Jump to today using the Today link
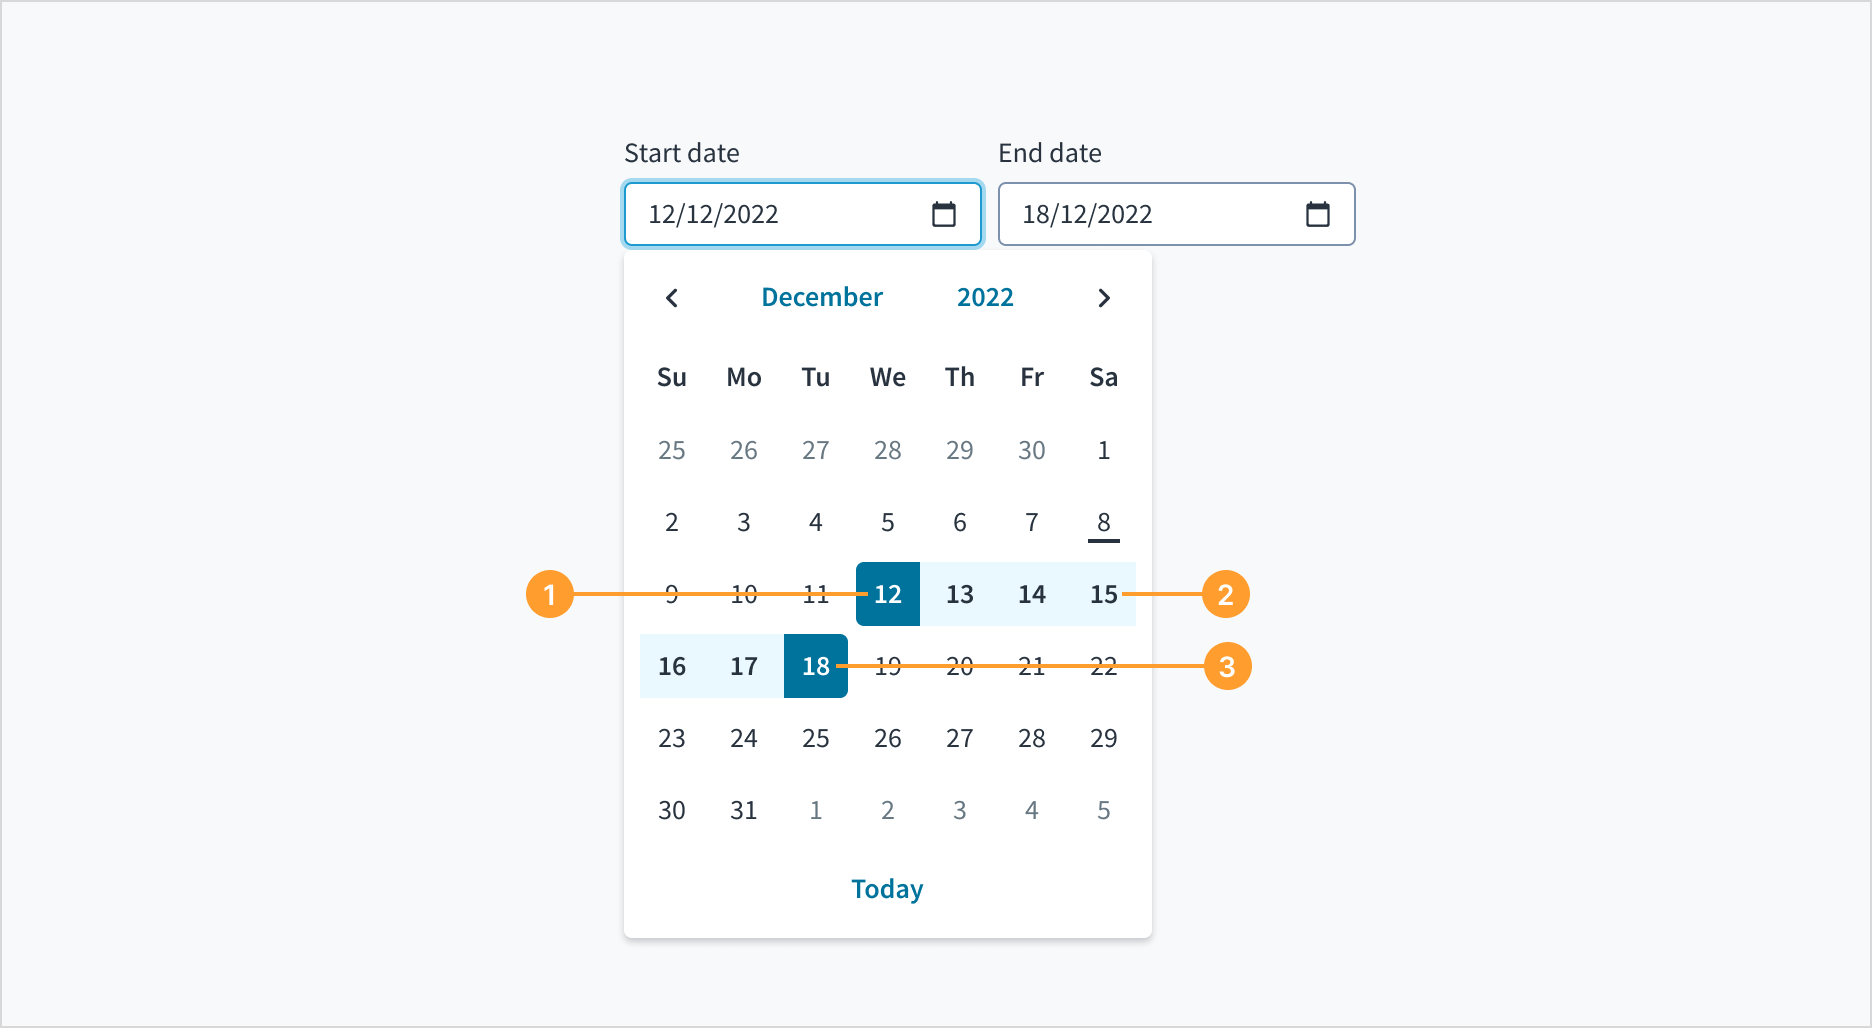 tap(887, 888)
